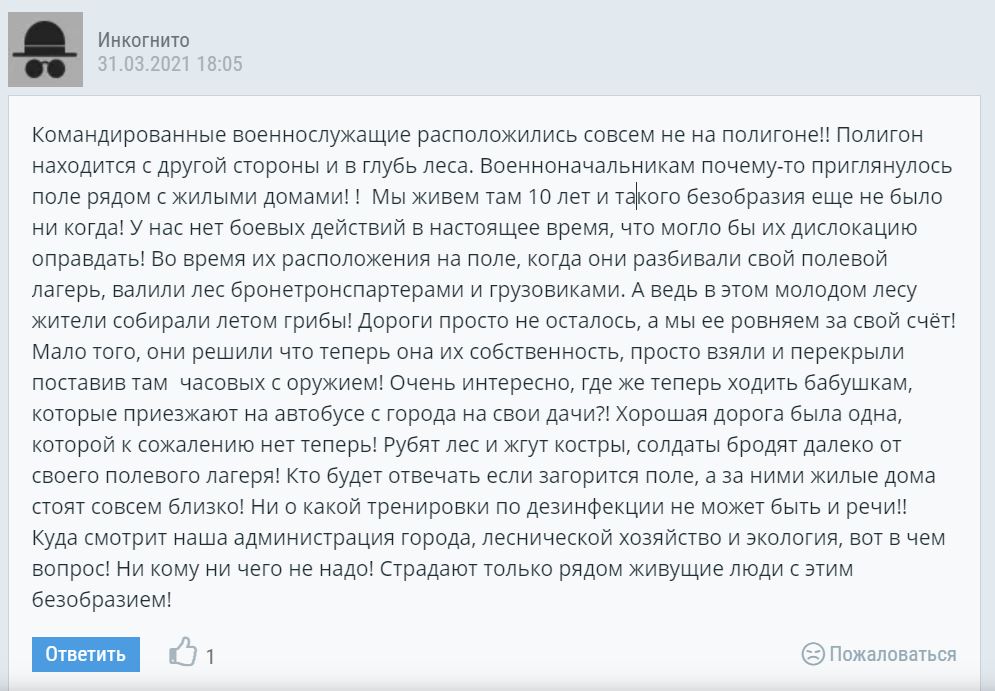Click the comment timestamp 31.03.2021 18:05

(x=170, y=64)
